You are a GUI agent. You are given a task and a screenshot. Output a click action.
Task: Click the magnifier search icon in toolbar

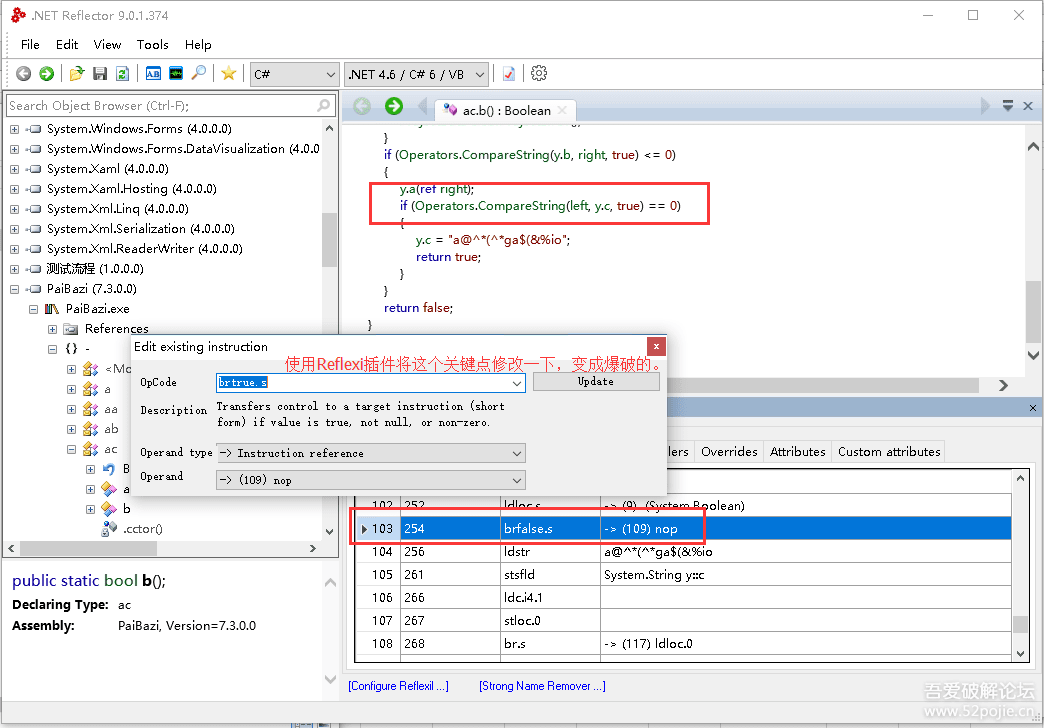pyautogui.click(x=198, y=73)
